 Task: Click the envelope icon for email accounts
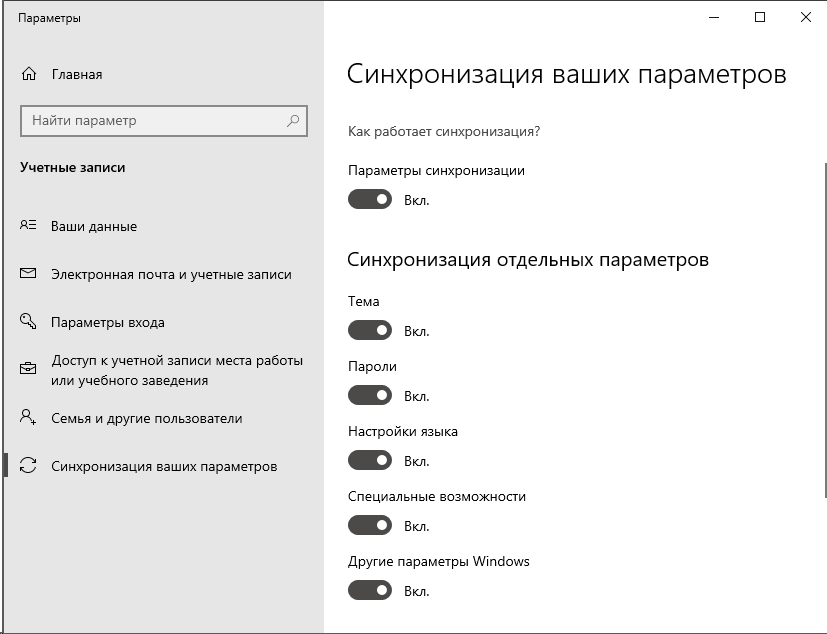(x=28, y=274)
